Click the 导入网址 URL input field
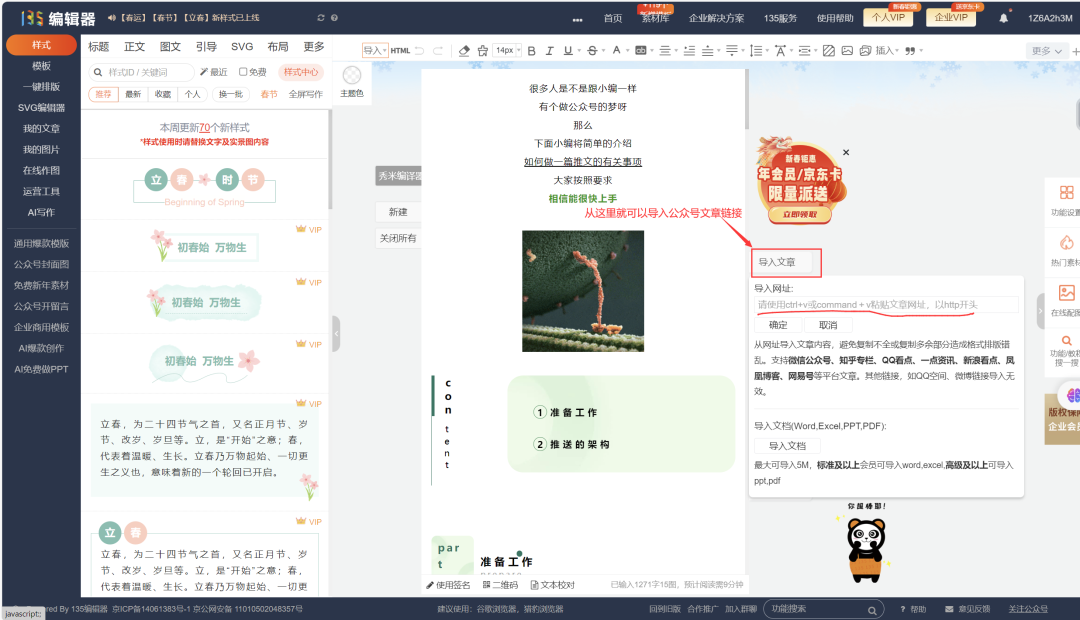Viewport: 1080px width, 620px height. (x=886, y=304)
